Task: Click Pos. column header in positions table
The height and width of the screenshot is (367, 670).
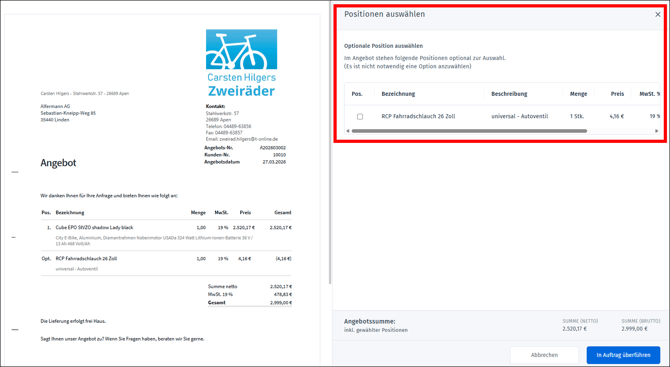Action: (x=357, y=94)
